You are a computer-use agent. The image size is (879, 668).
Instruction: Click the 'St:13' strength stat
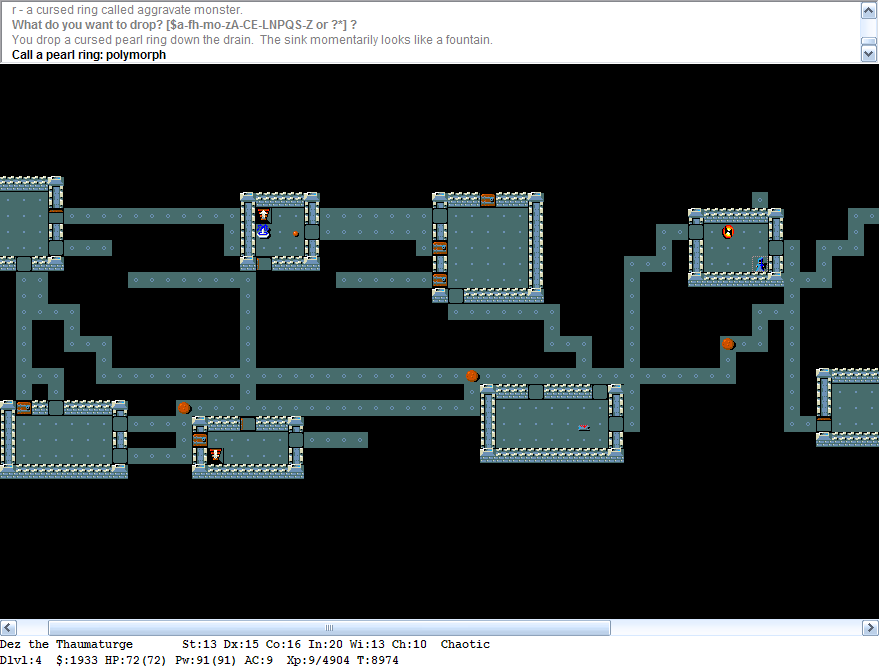point(199,644)
